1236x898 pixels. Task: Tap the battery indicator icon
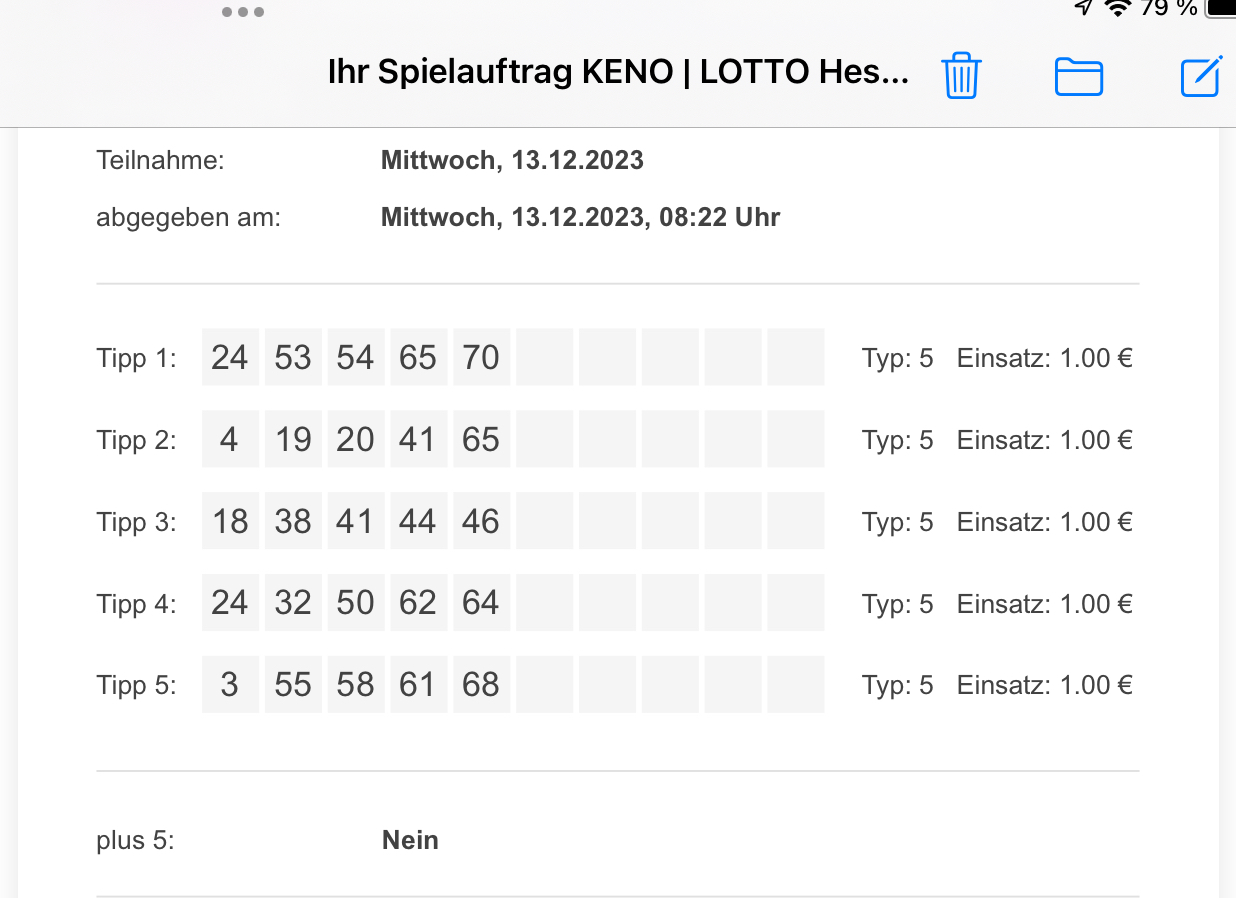pos(1221,8)
